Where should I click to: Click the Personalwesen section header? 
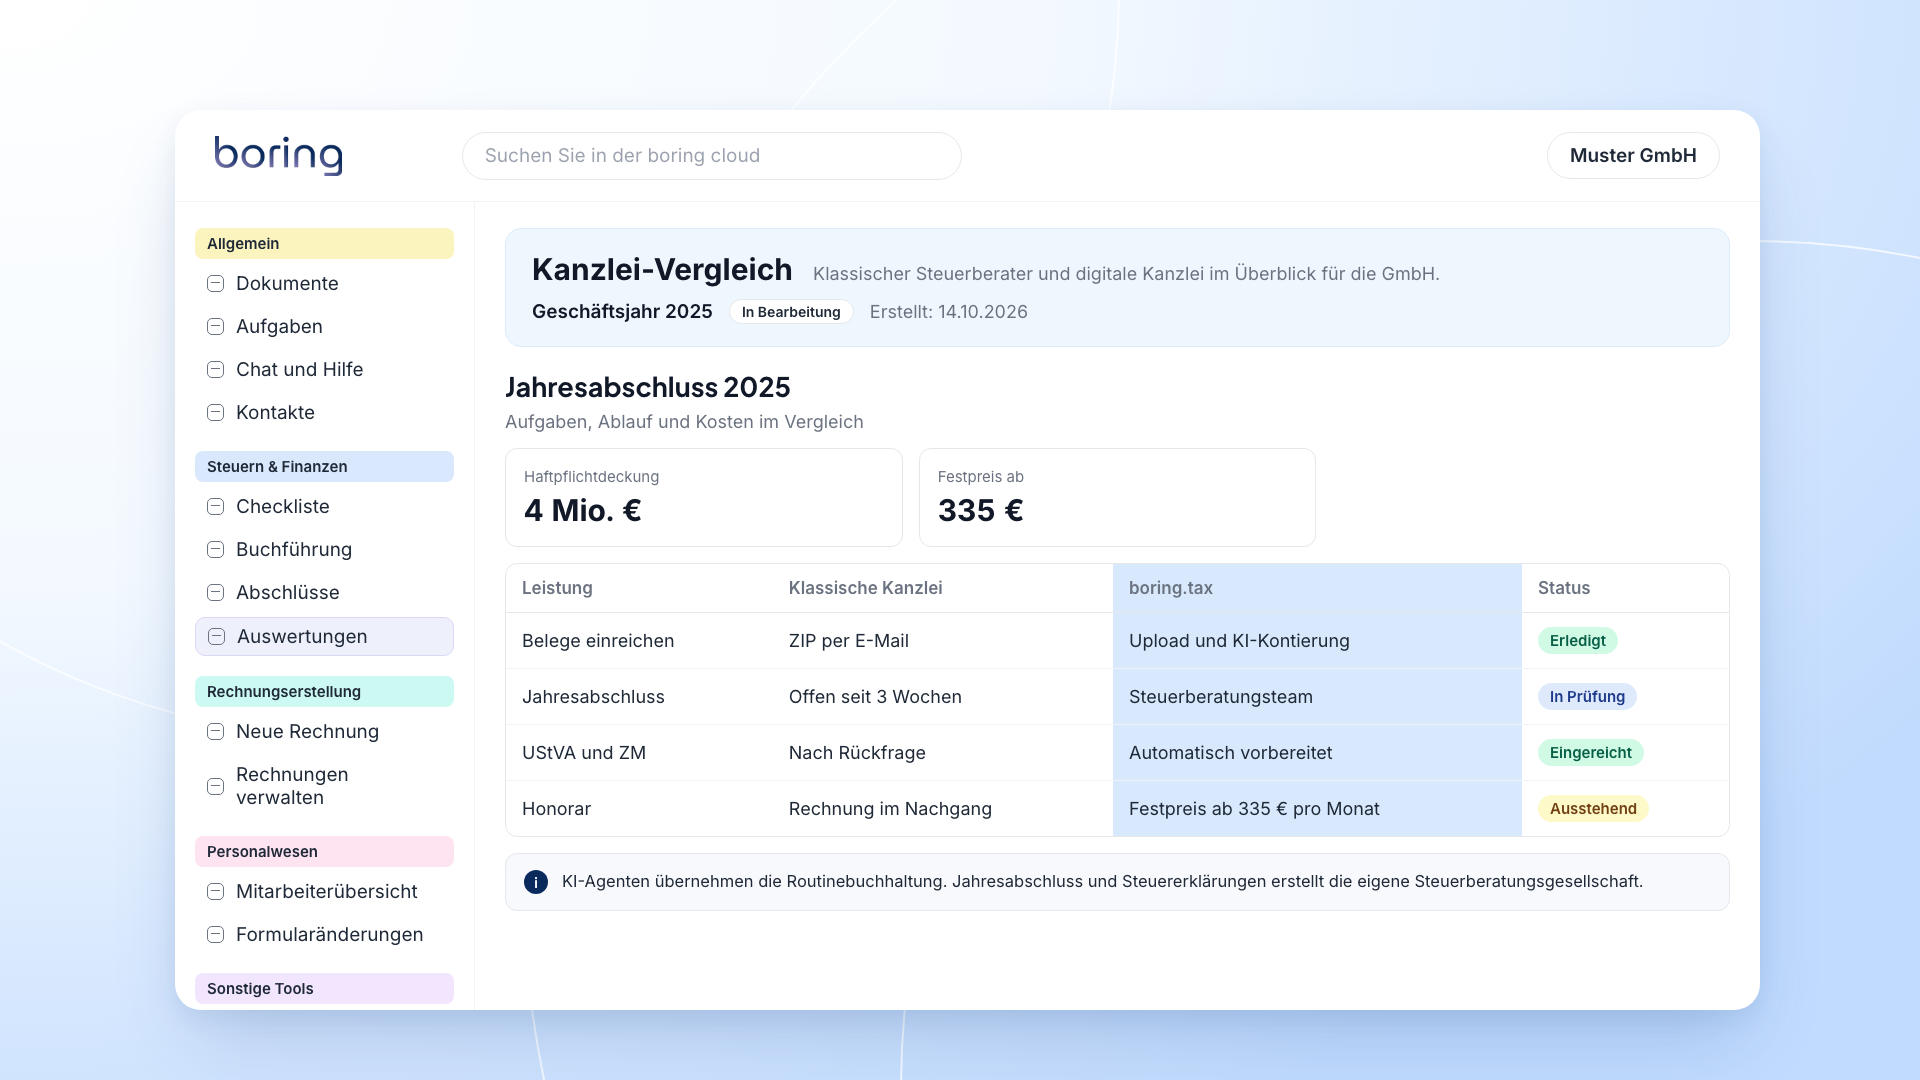point(324,852)
